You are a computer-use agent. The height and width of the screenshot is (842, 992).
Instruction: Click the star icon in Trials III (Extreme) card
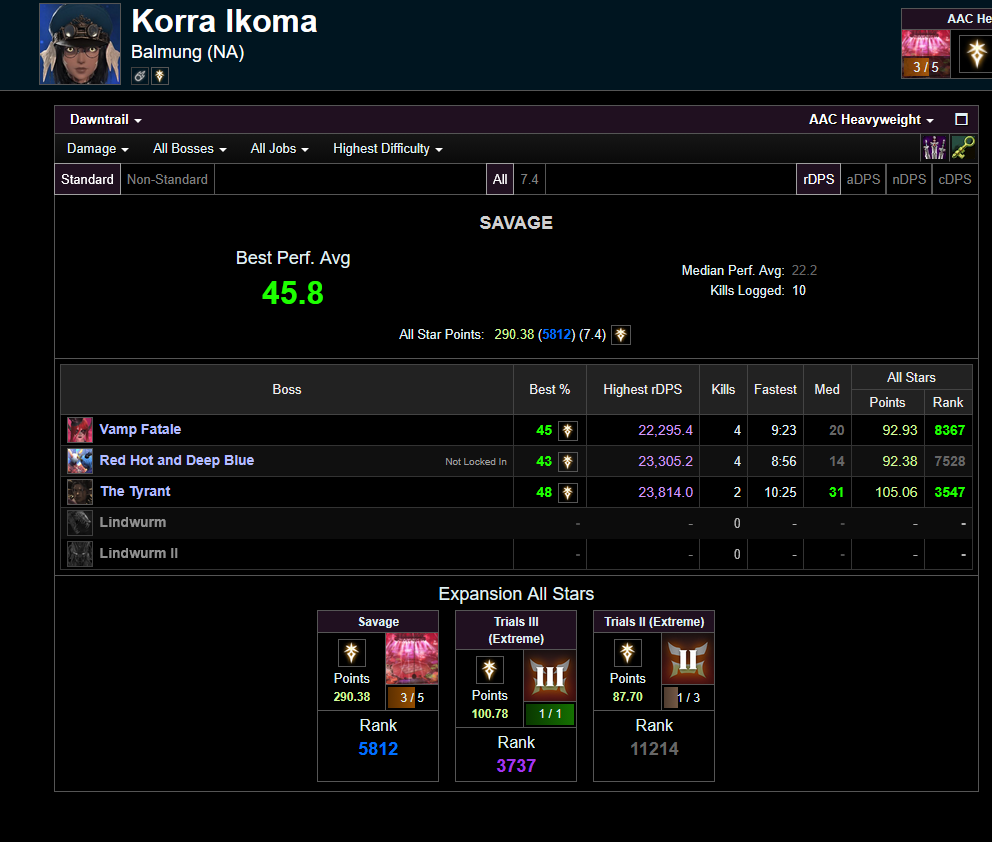(490, 670)
